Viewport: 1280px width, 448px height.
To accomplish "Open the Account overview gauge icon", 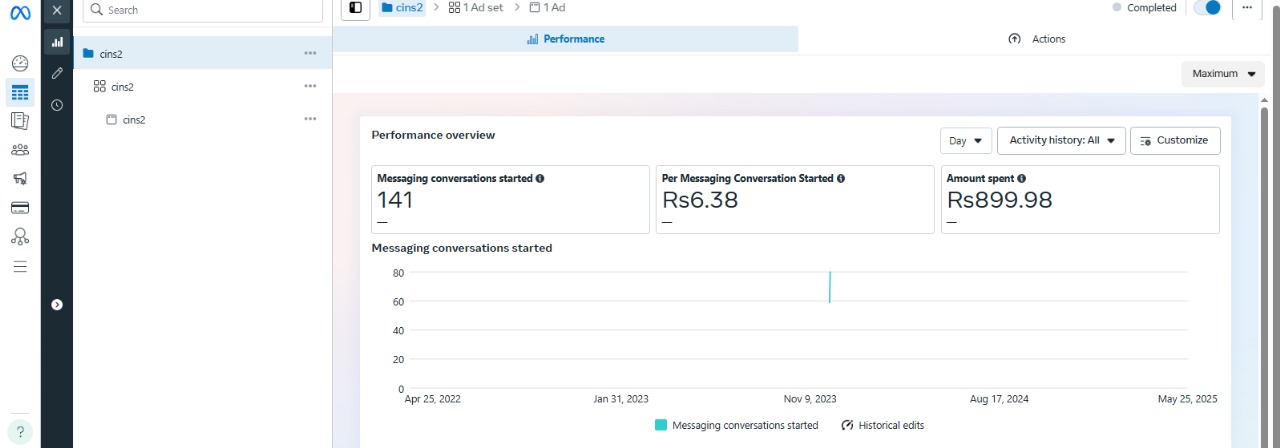I will pos(20,63).
